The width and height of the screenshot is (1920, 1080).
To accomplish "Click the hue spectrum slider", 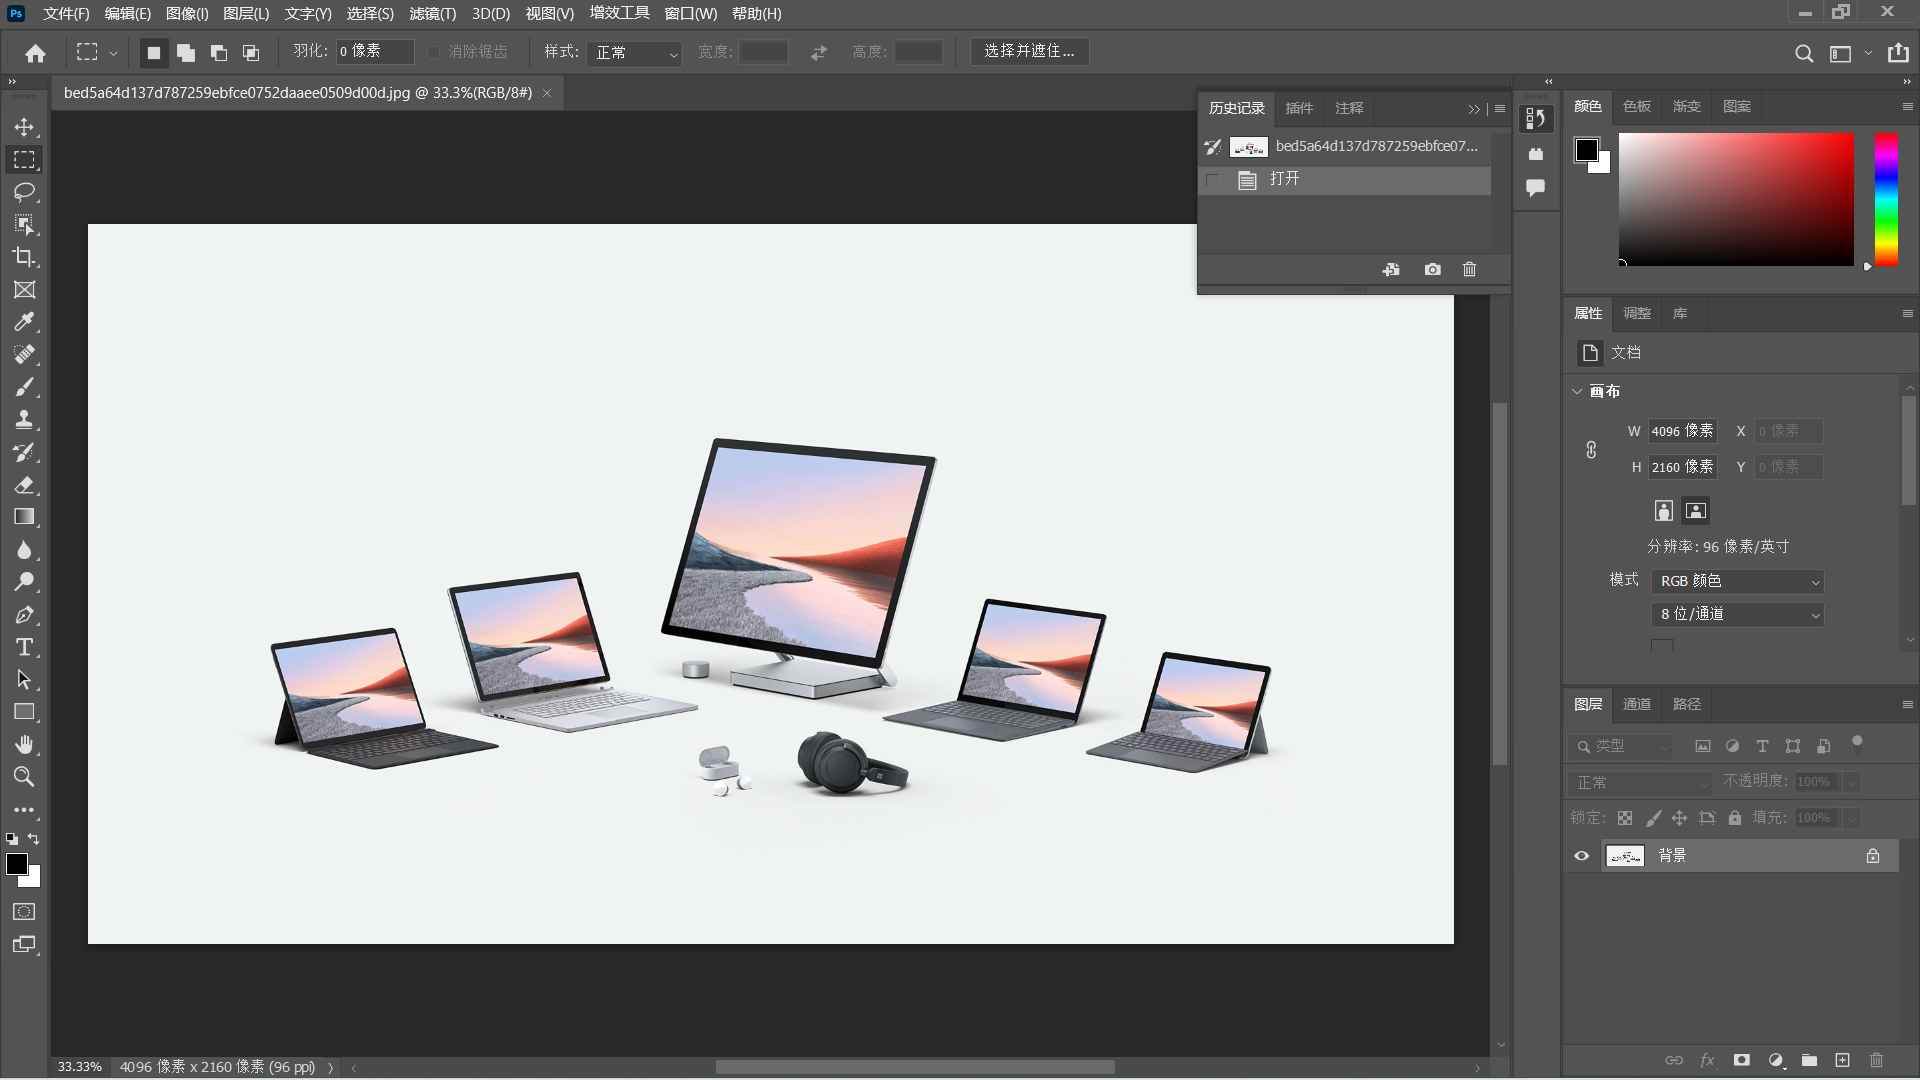I will point(1886,199).
